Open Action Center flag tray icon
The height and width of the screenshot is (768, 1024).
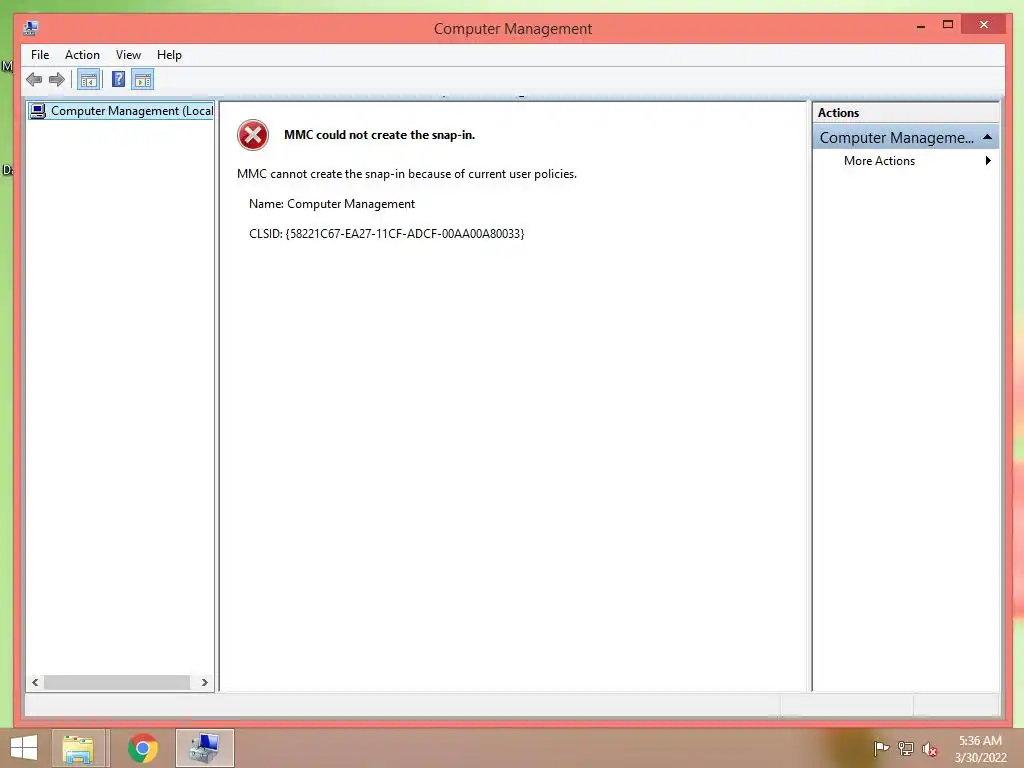click(880, 748)
